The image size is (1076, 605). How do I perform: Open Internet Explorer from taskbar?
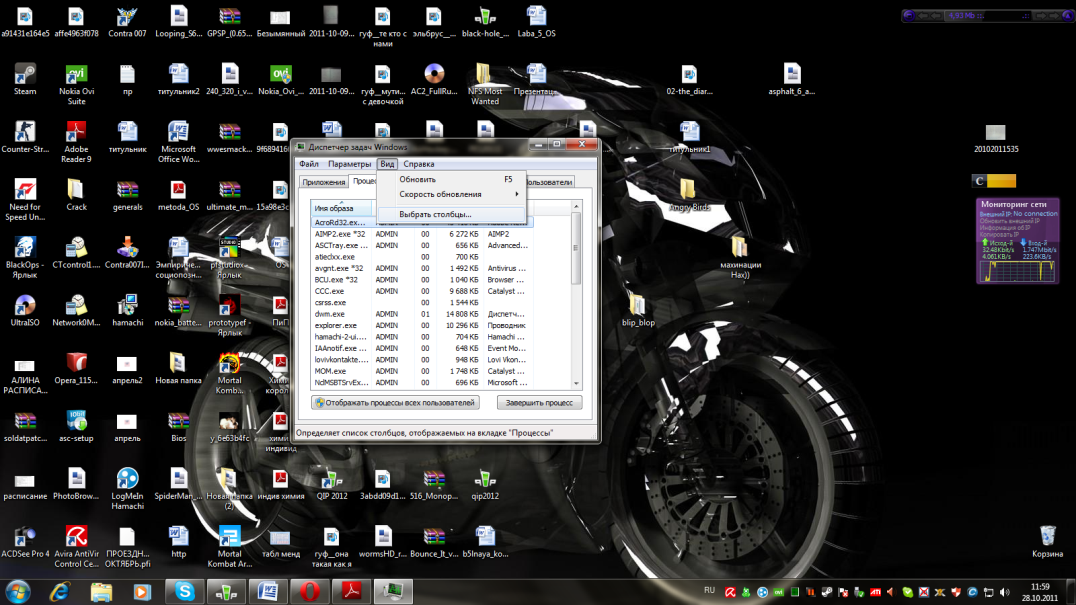(60, 591)
